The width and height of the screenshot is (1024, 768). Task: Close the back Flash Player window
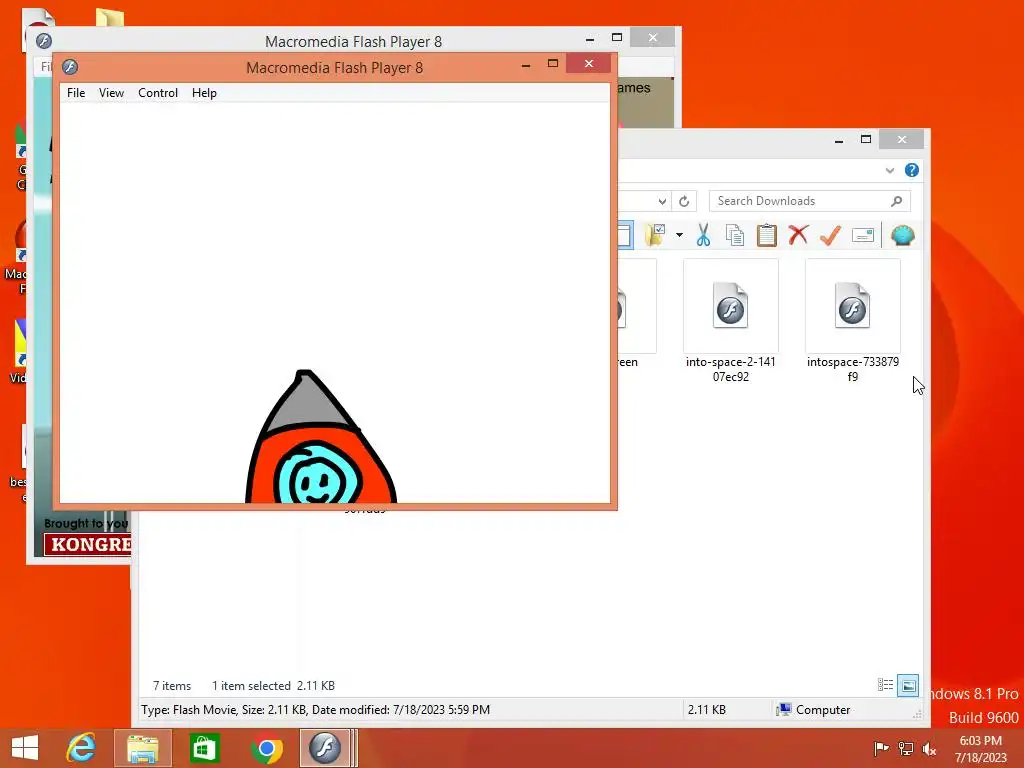(652, 37)
